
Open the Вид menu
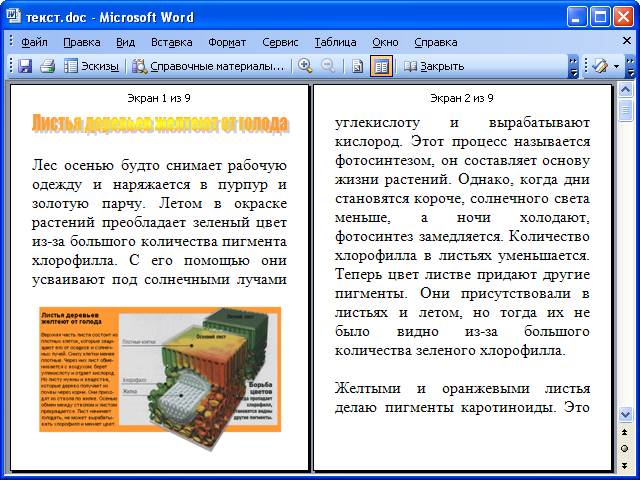125,42
